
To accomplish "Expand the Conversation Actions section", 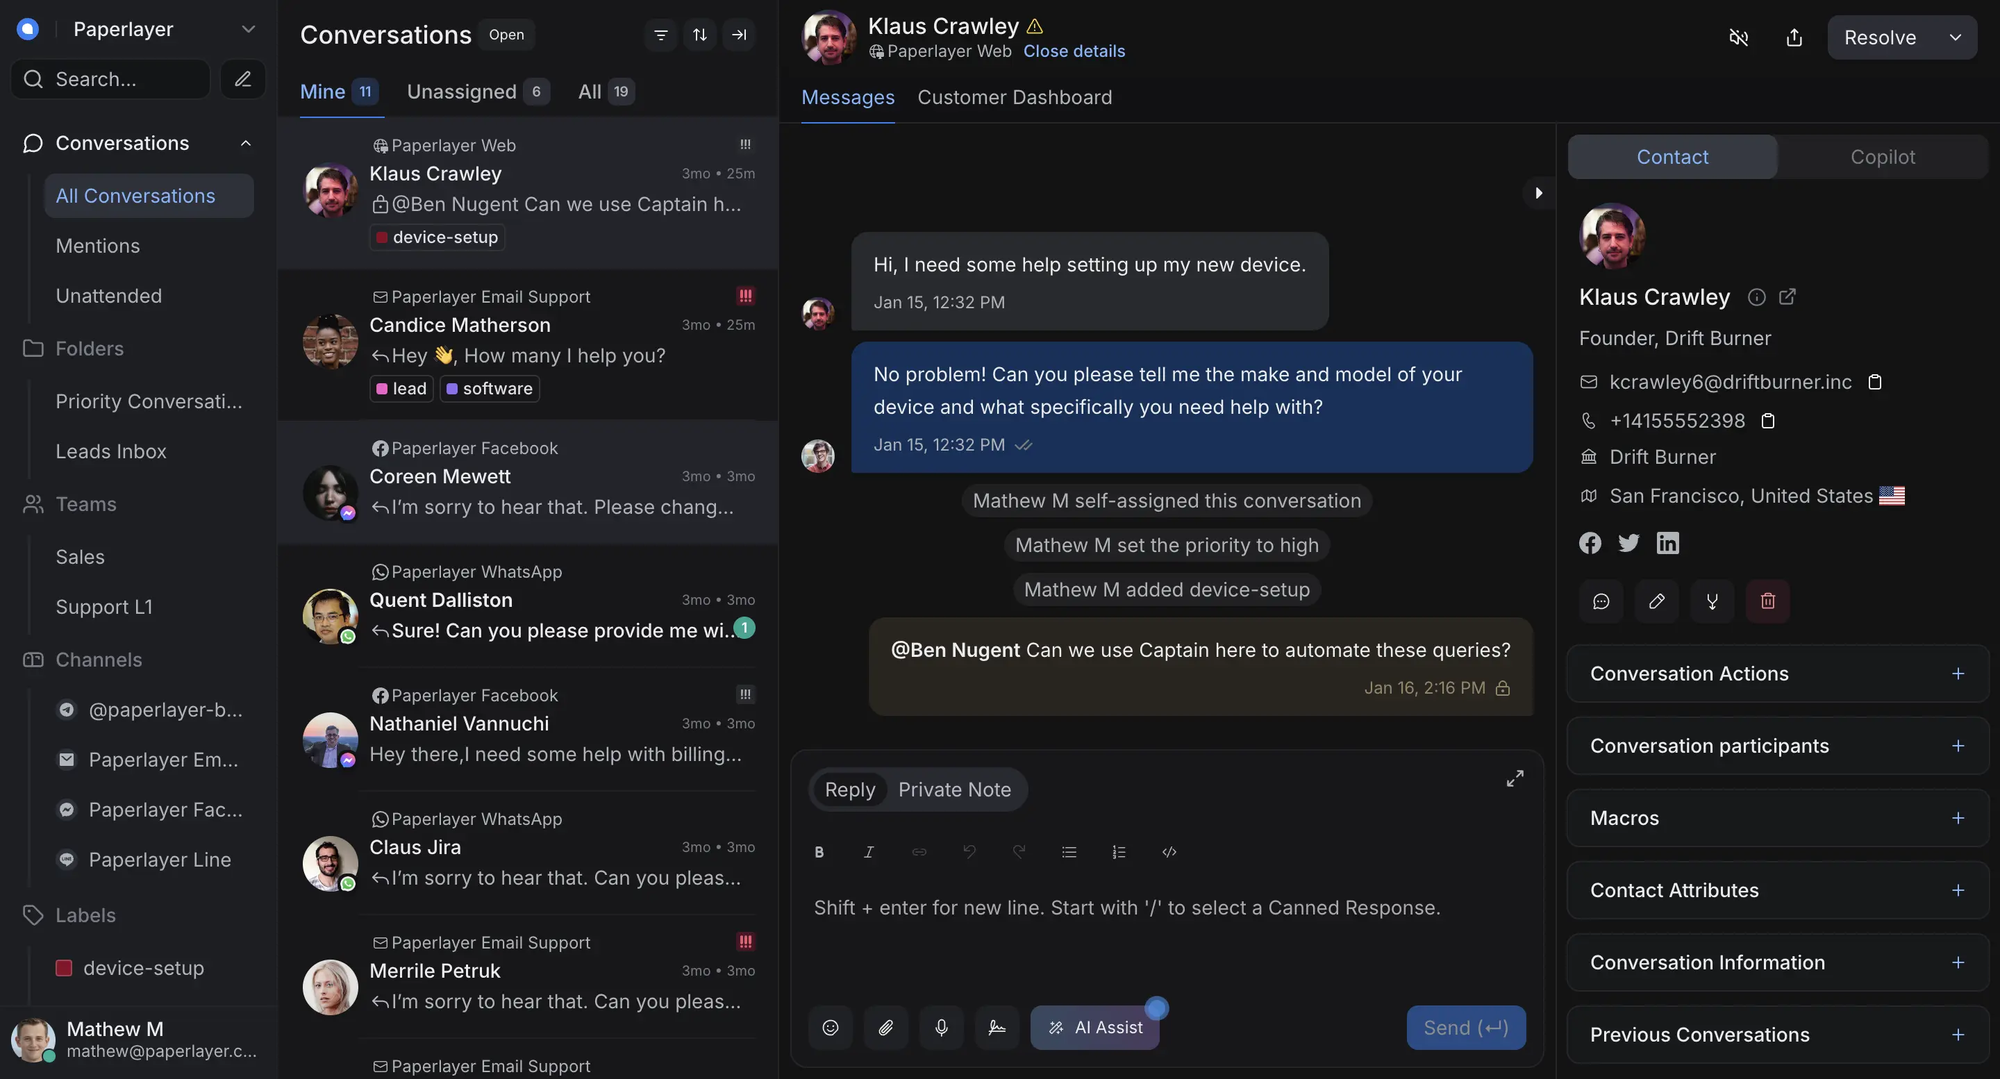I will tap(1958, 673).
